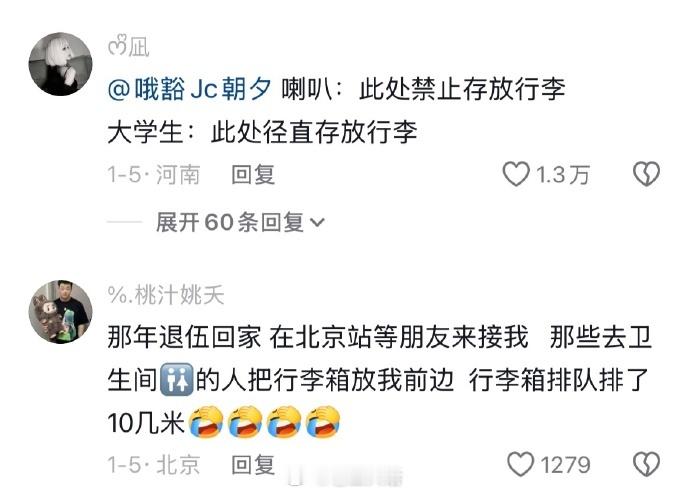Tap the restroom emoji in second comment

176,379
